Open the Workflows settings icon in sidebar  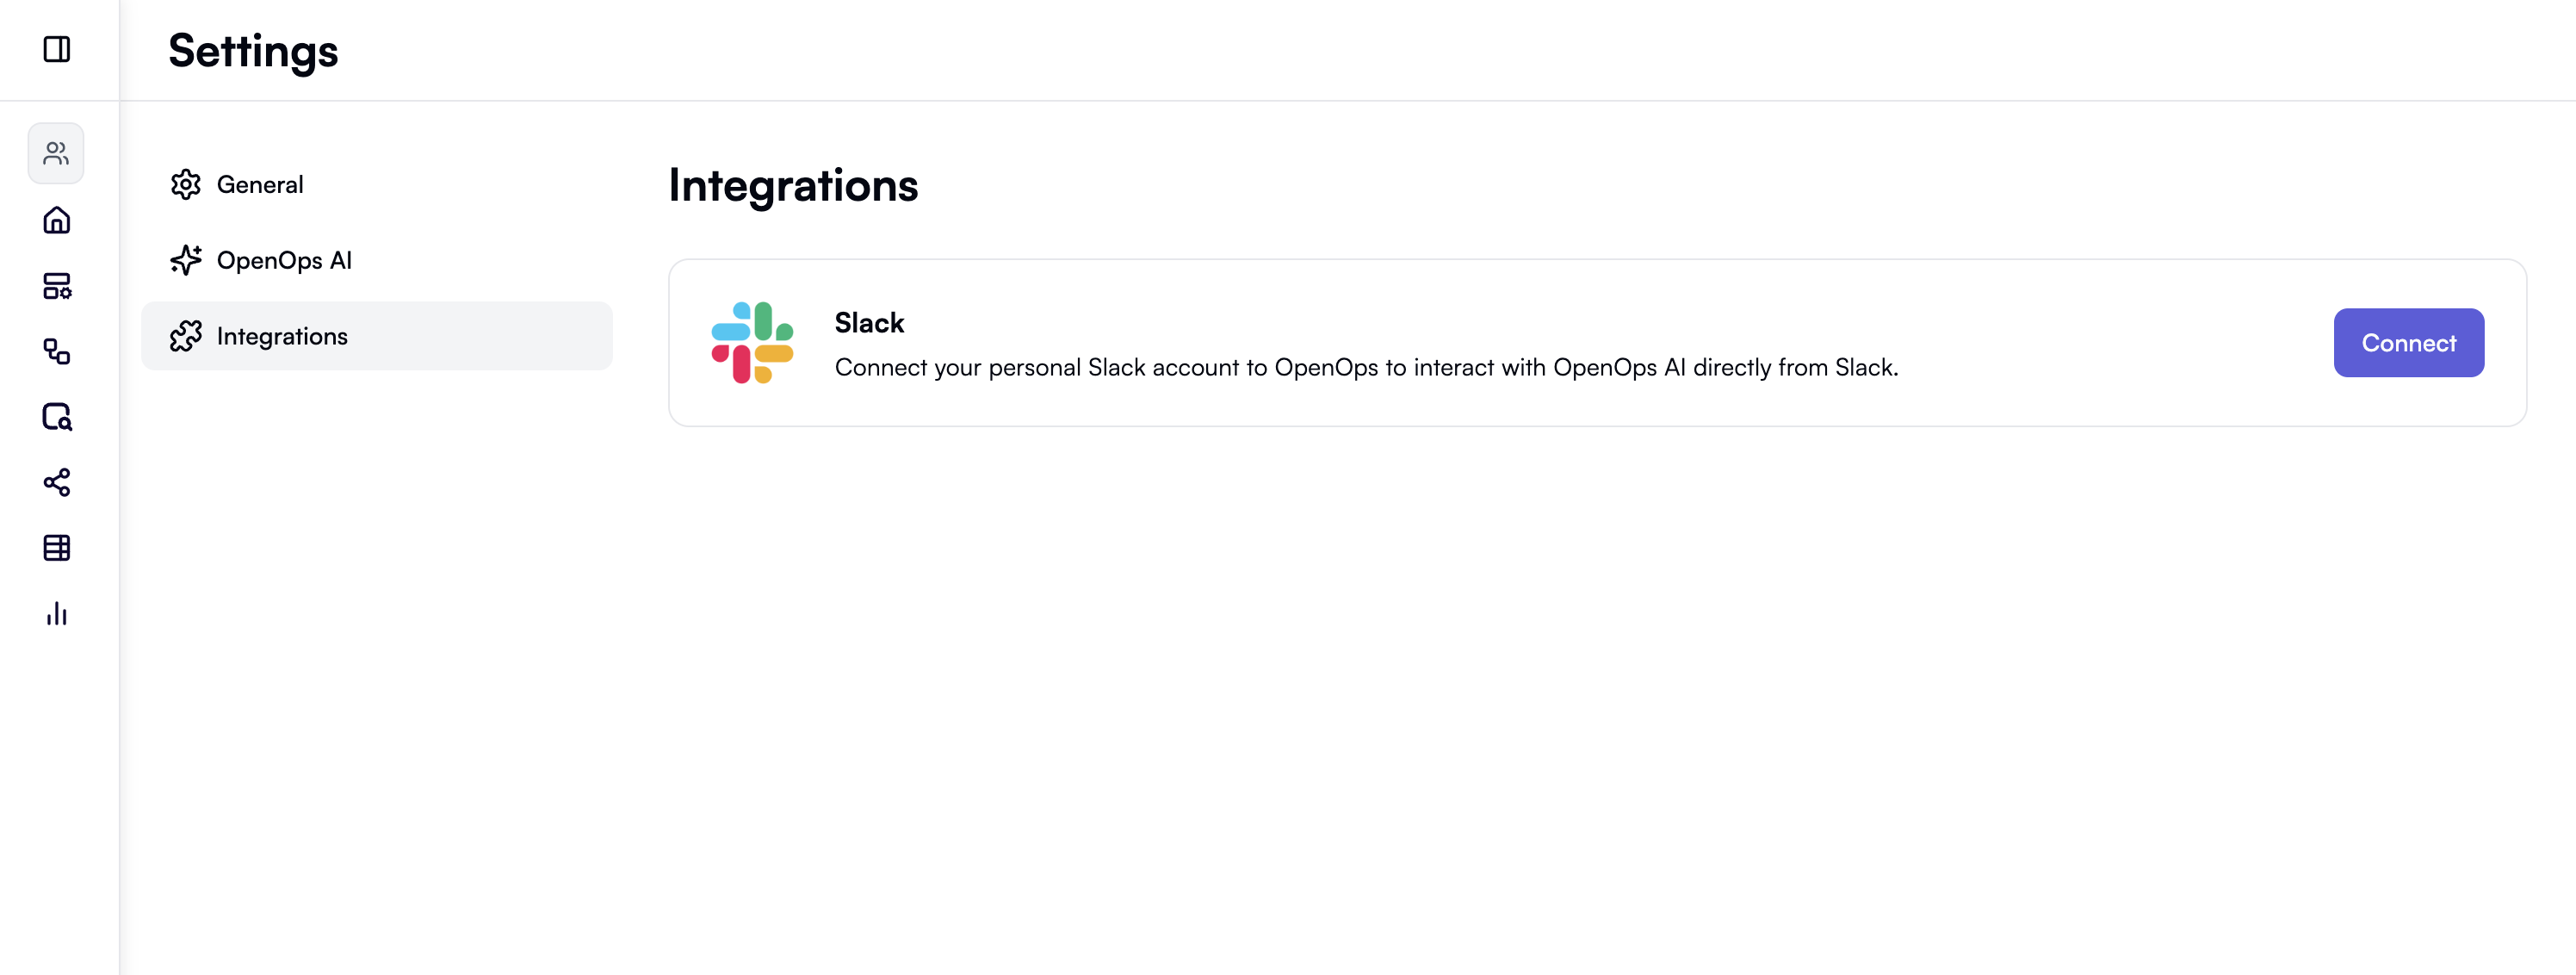coord(57,286)
